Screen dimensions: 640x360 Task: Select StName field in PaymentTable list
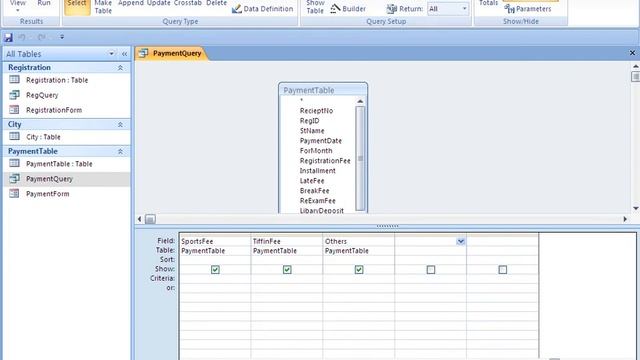coord(312,131)
